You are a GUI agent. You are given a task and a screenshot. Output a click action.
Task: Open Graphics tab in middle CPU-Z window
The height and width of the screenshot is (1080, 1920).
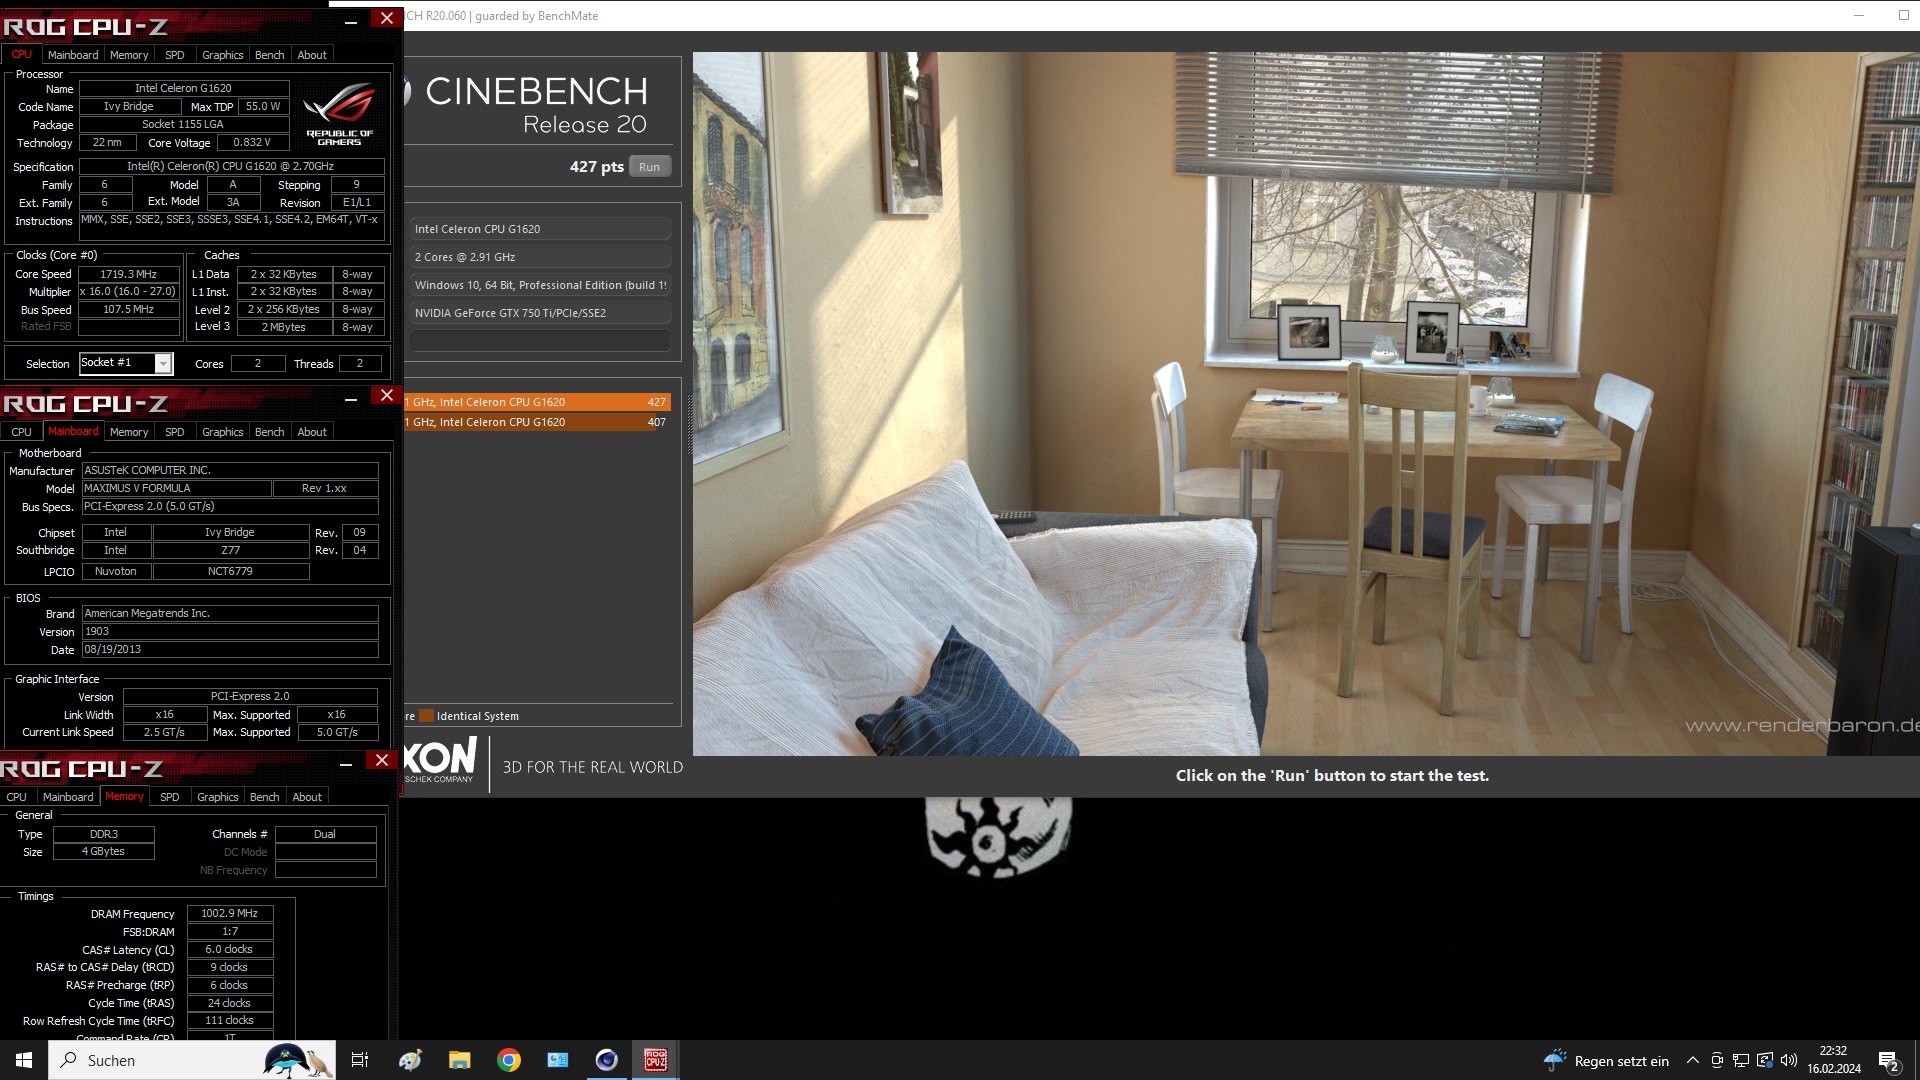[x=222, y=432]
